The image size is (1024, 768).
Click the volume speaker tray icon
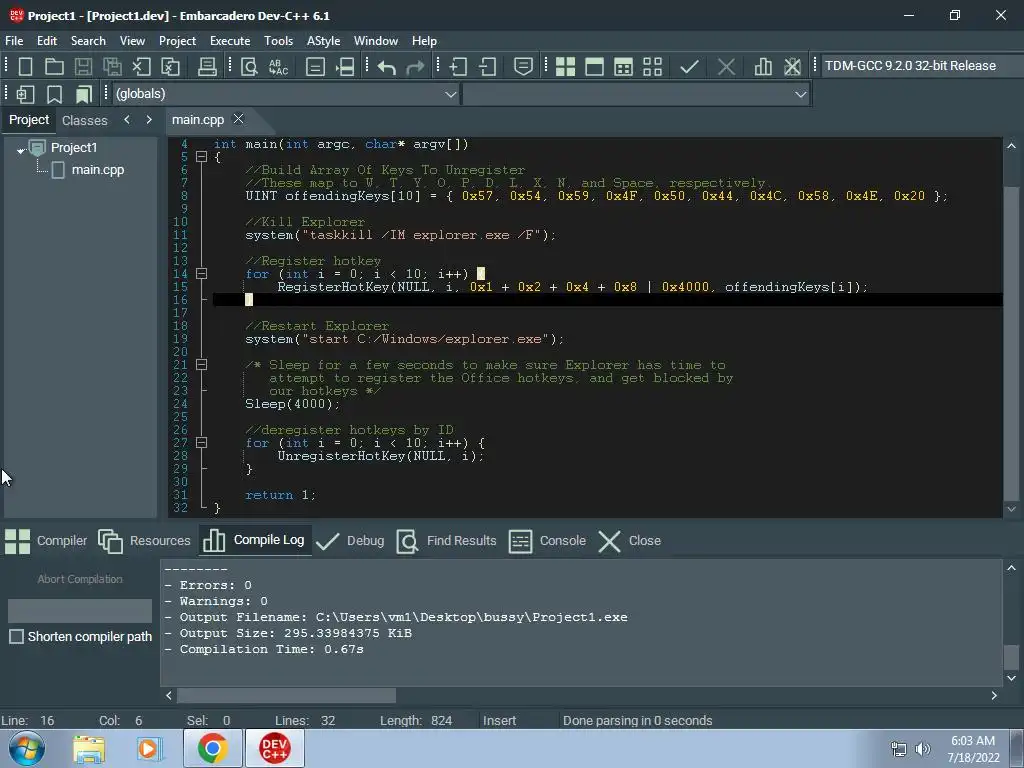coord(922,749)
